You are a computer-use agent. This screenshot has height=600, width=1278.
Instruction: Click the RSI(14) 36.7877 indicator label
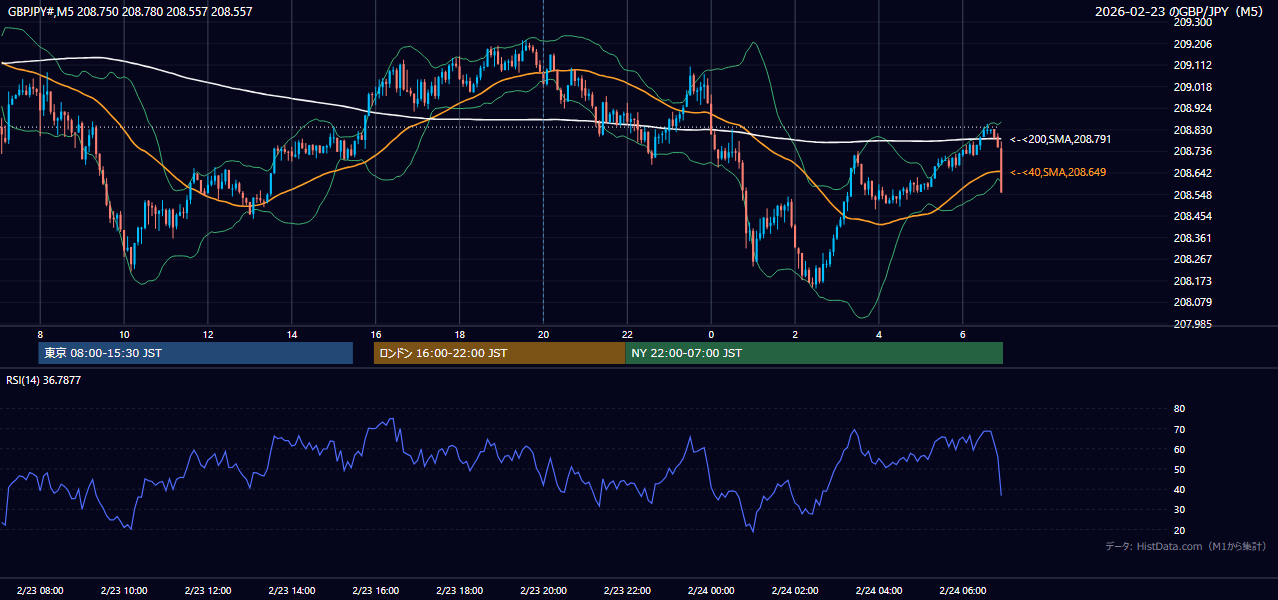click(44, 380)
